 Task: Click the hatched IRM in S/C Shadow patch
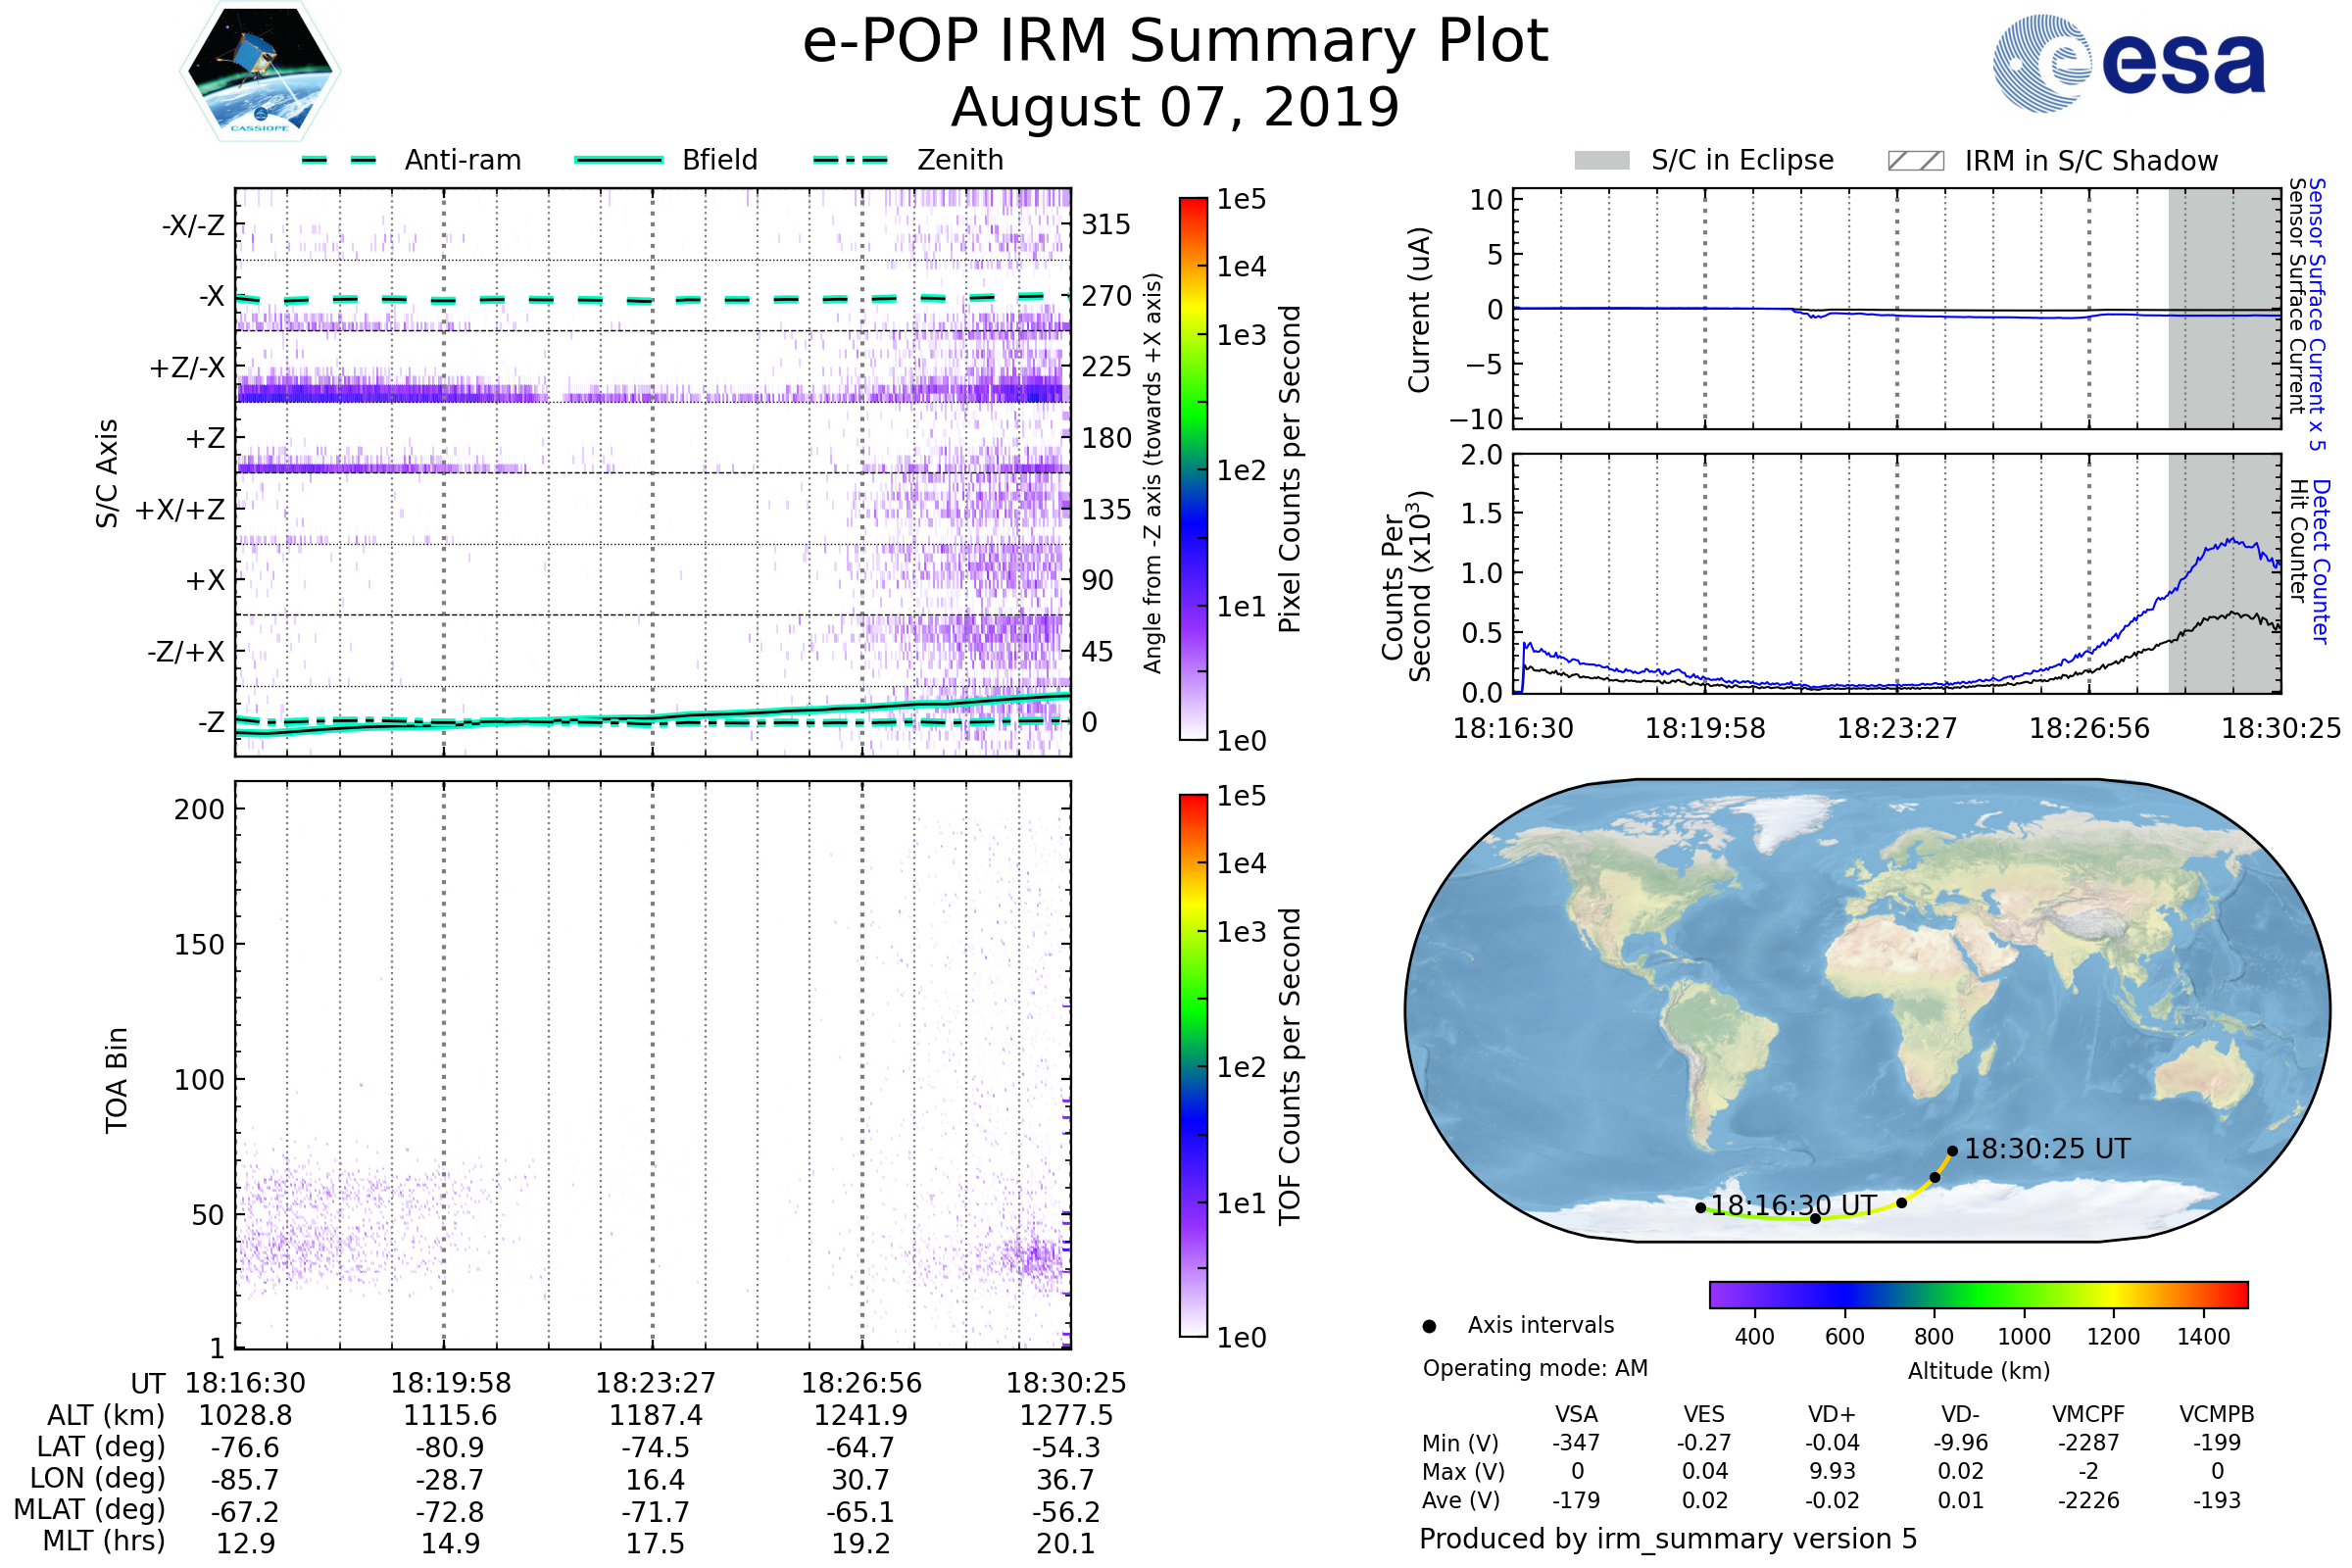[x=1916, y=161]
